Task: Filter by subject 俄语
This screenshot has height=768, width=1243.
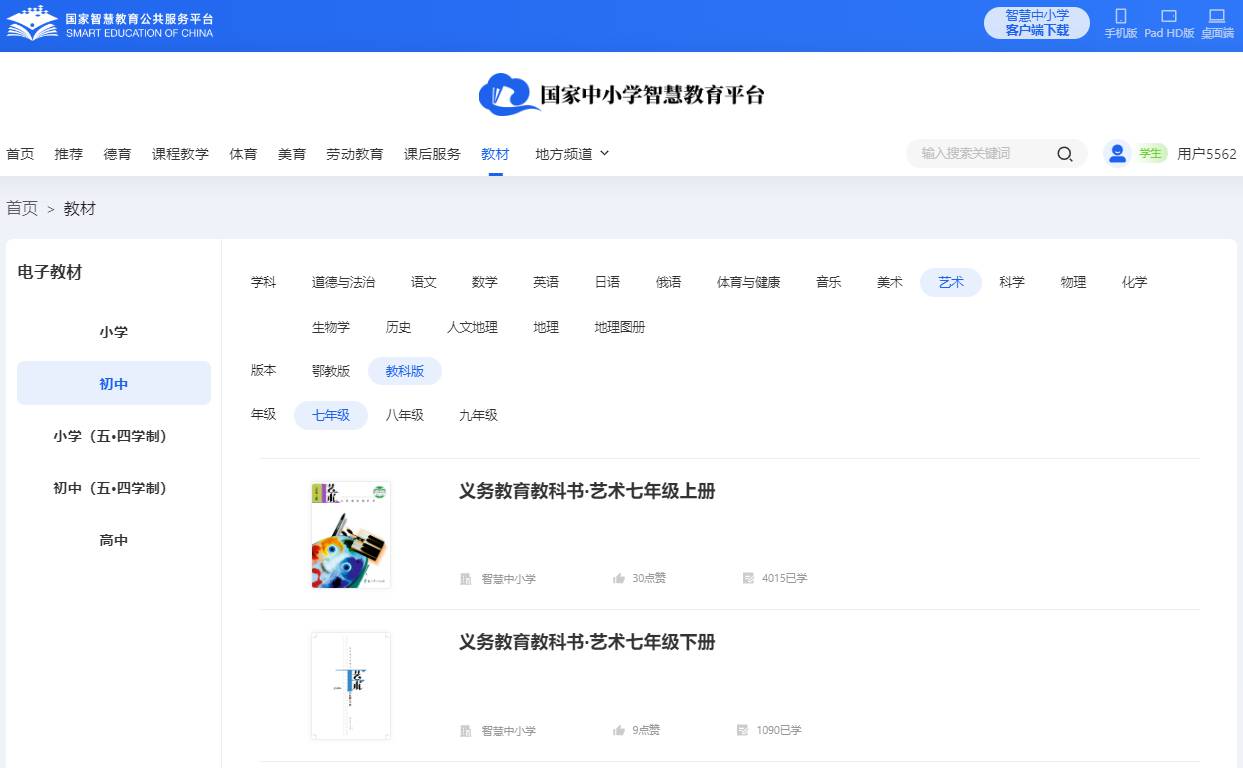Action: (669, 283)
